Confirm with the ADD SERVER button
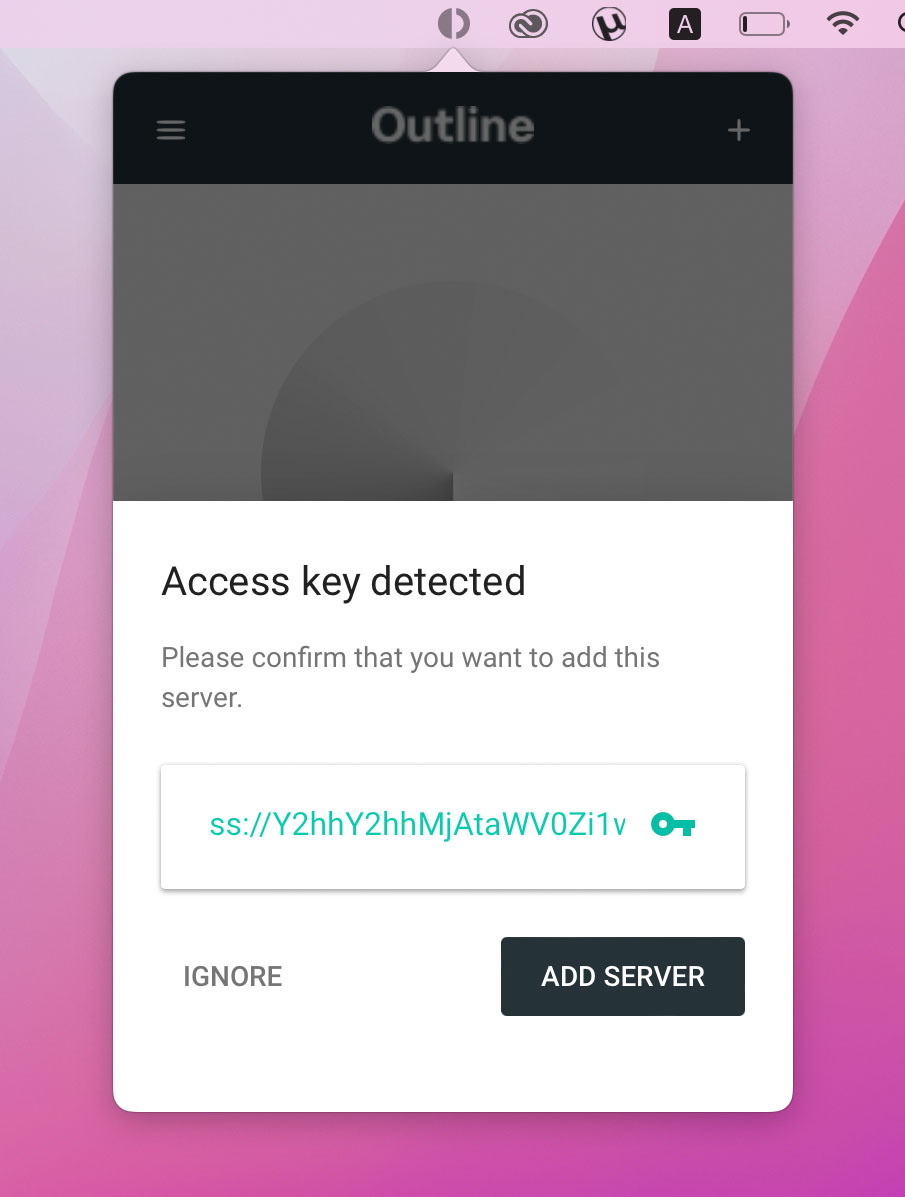This screenshot has height=1197, width=905. click(622, 976)
